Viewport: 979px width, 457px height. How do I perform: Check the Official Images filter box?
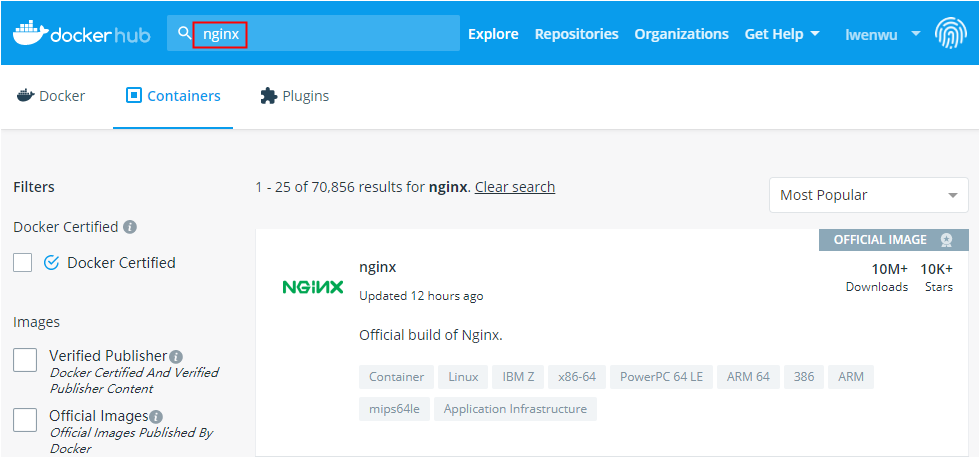tap(25, 420)
